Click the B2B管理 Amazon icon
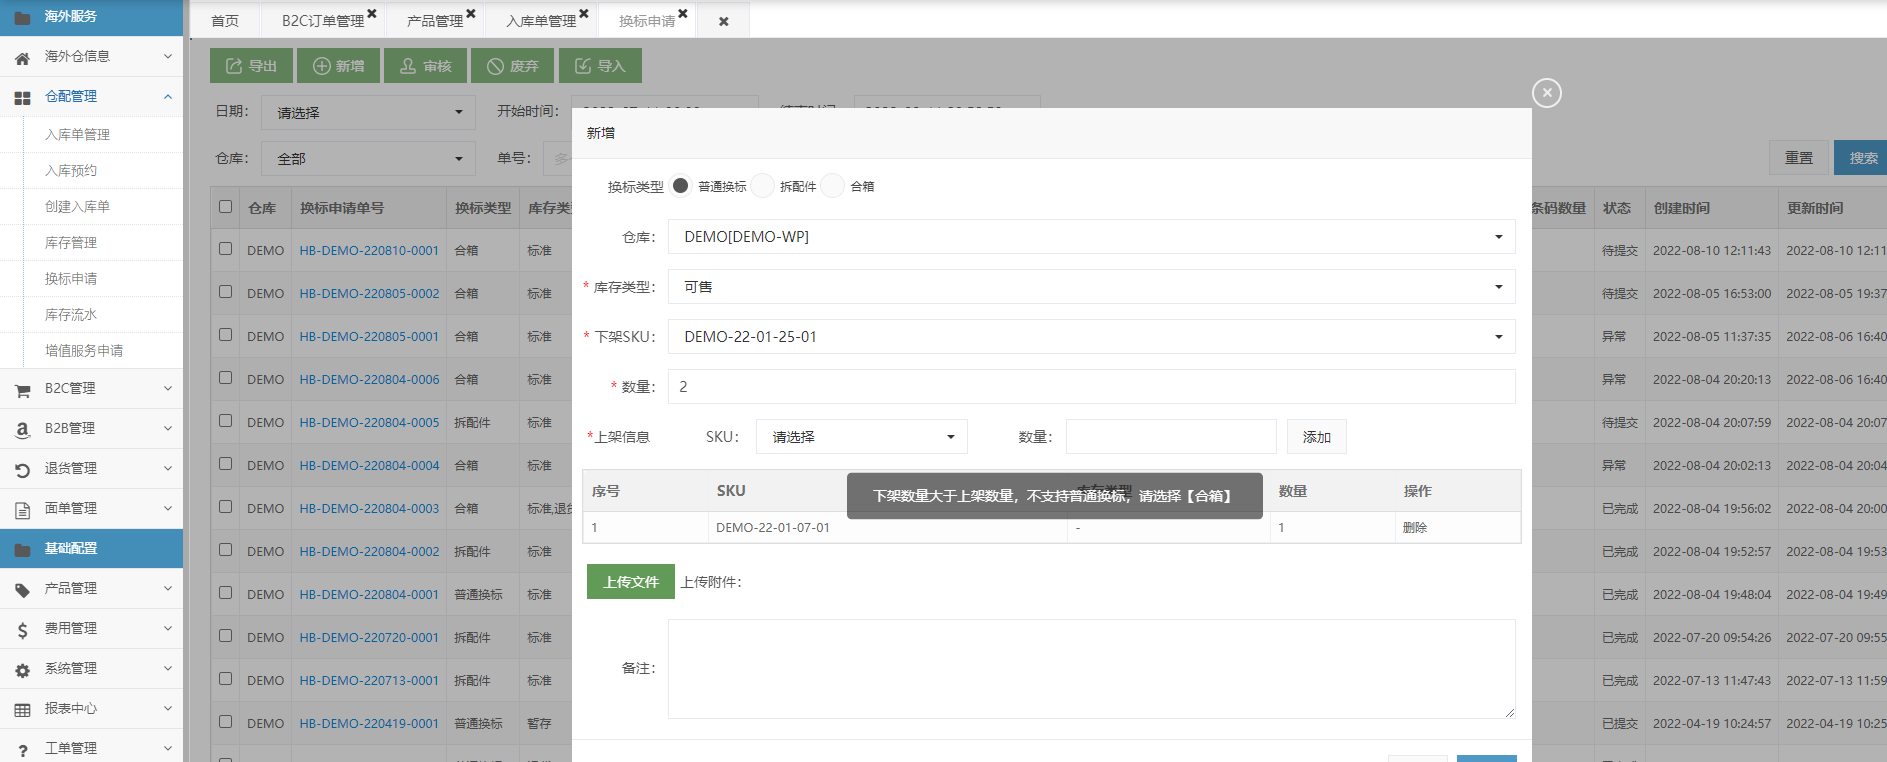The height and width of the screenshot is (762, 1887). 22,430
